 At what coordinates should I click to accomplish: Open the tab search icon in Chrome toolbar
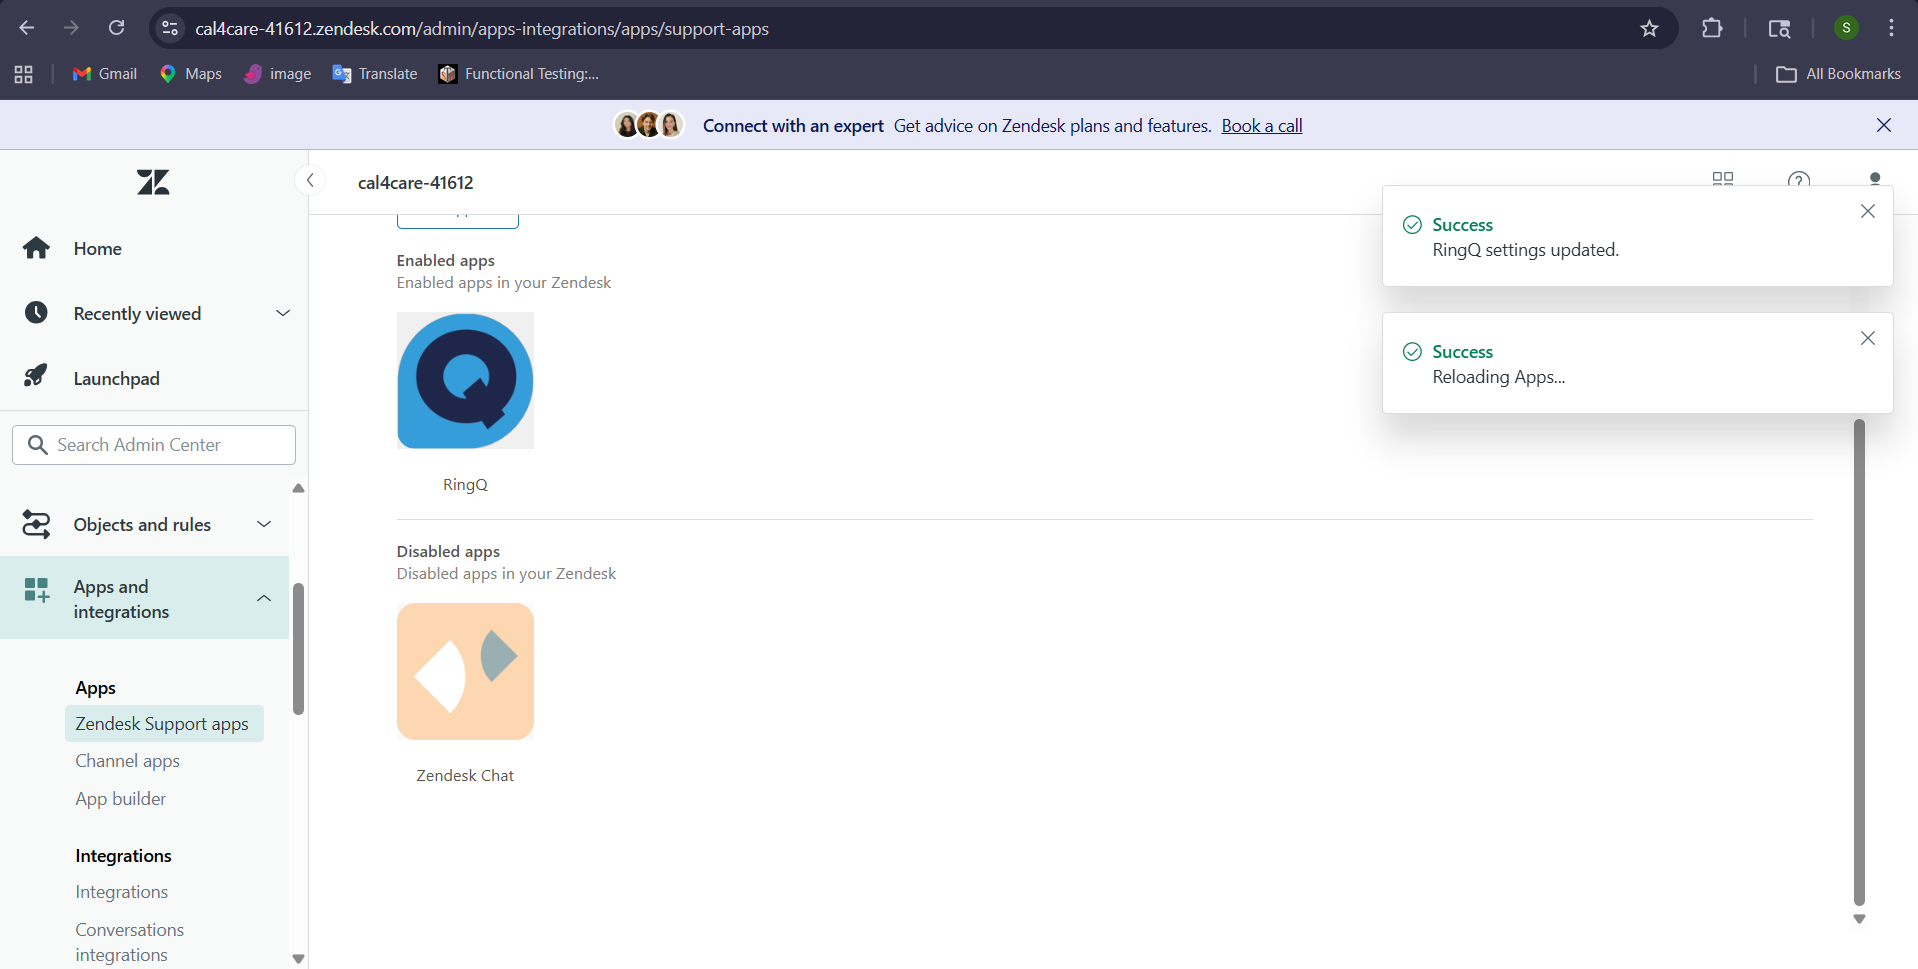point(1779,28)
